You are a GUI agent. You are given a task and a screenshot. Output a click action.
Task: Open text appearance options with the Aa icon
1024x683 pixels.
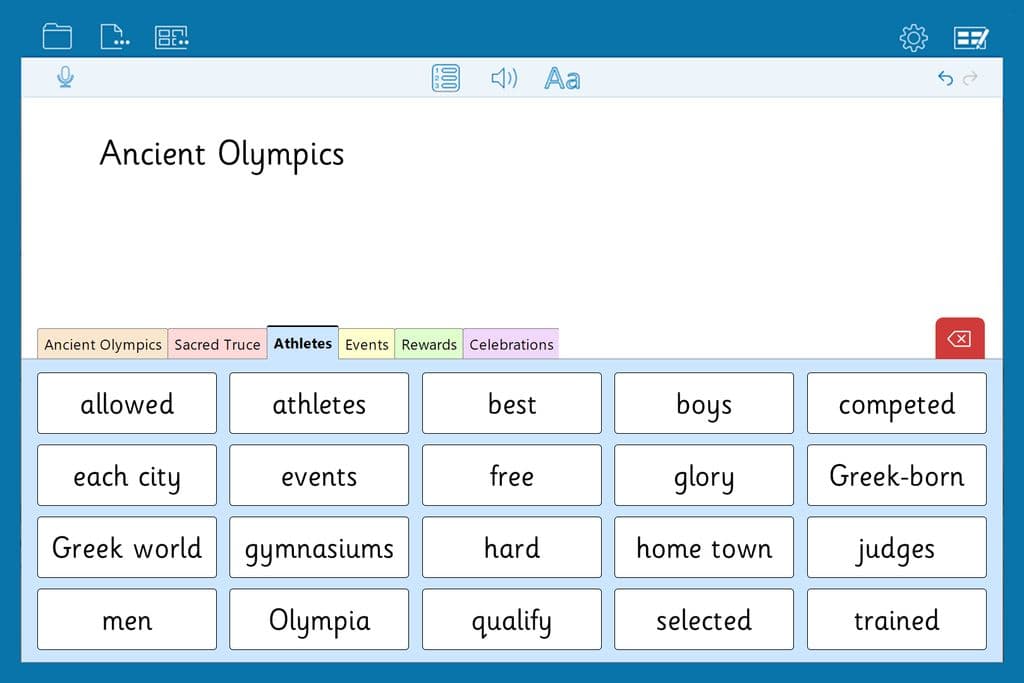click(x=560, y=77)
